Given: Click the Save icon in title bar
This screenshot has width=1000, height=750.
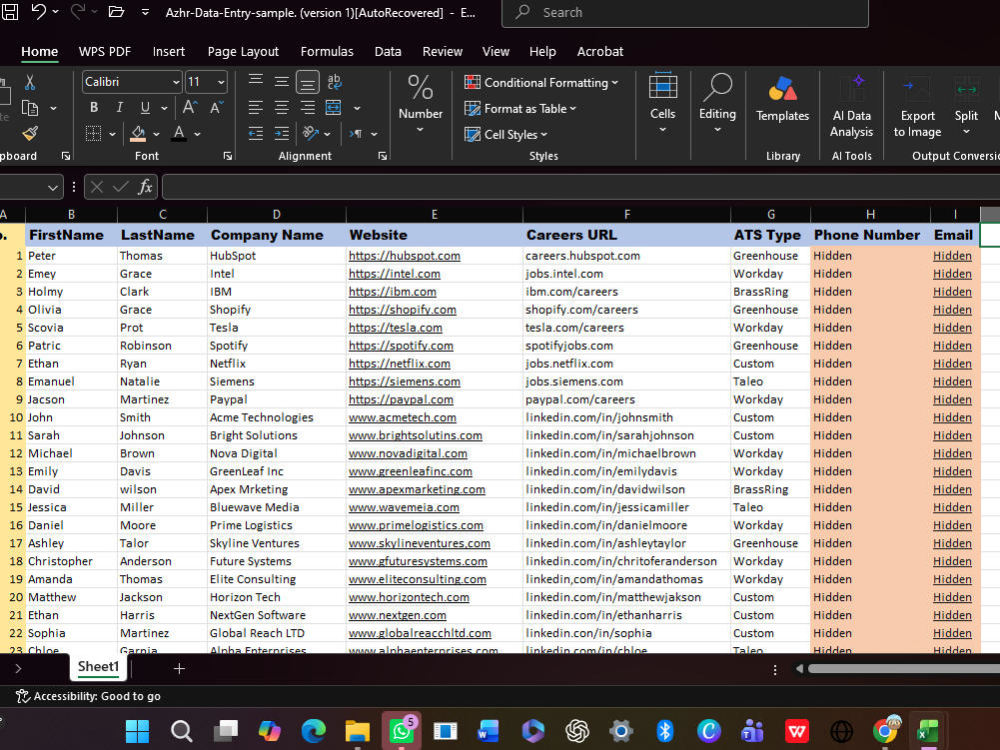Looking at the screenshot, I should pos(10,11).
